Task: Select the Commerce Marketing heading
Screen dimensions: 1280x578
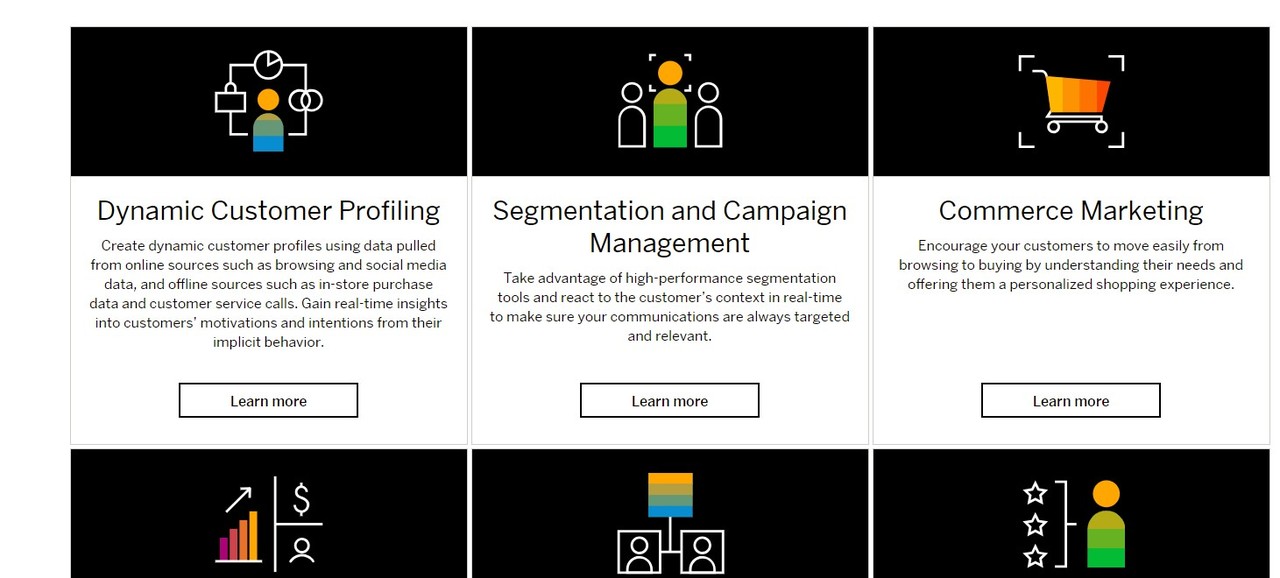Action: pyautogui.click(x=1070, y=211)
